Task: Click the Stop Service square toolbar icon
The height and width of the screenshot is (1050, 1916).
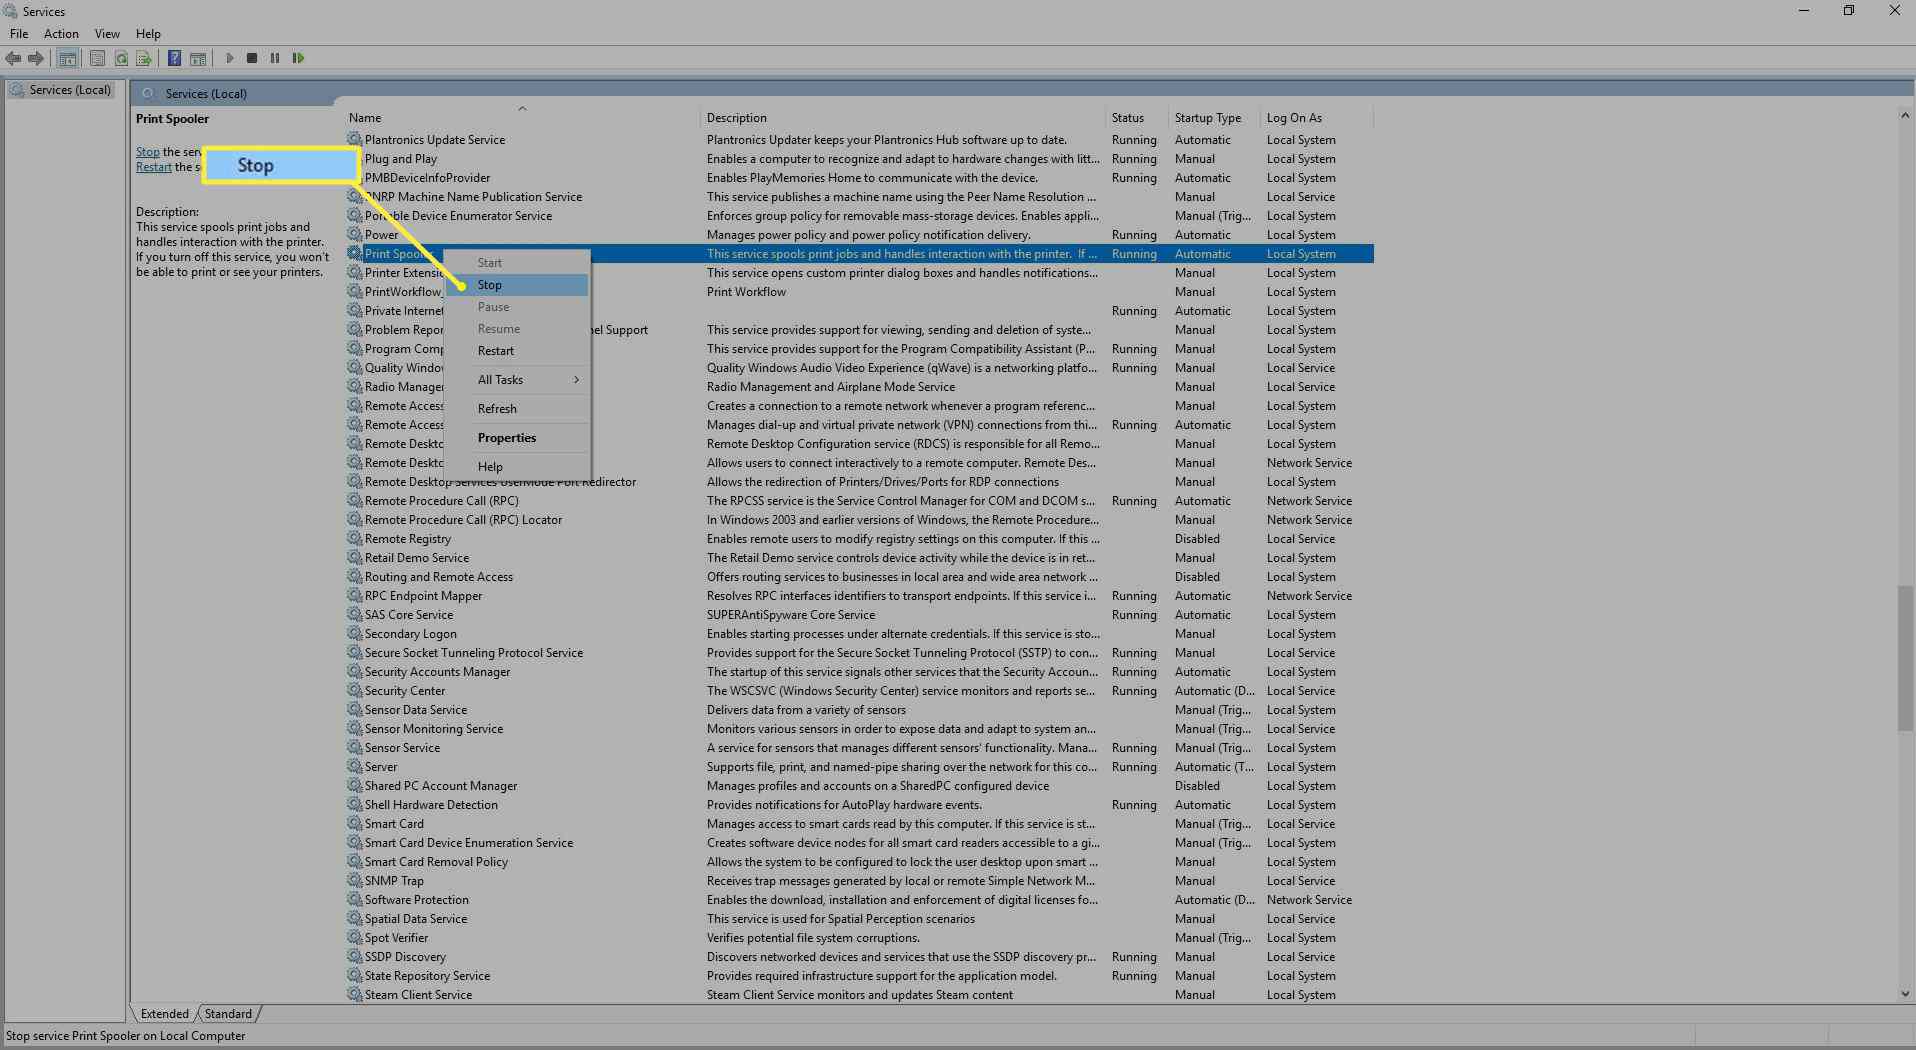Action: tap(252, 58)
